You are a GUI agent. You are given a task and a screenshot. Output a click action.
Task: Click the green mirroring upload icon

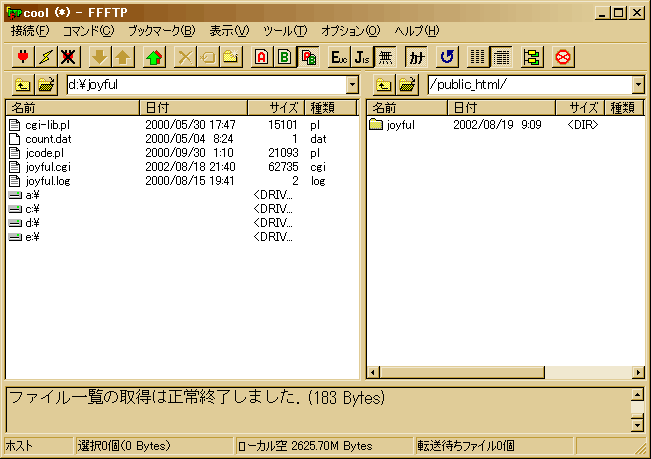pos(154,57)
